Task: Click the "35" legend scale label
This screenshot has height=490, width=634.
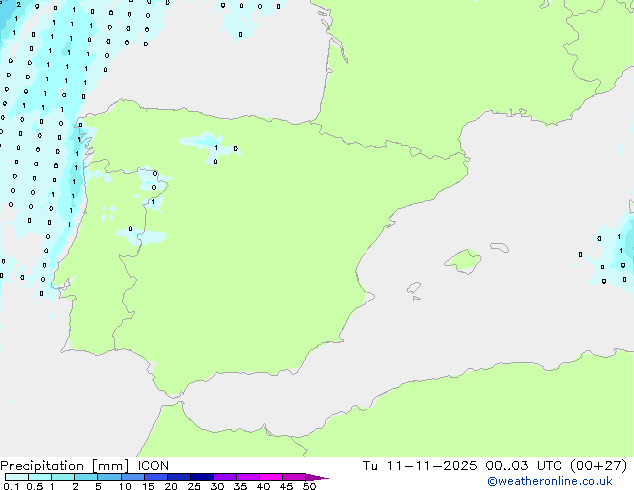Action: pos(240,486)
